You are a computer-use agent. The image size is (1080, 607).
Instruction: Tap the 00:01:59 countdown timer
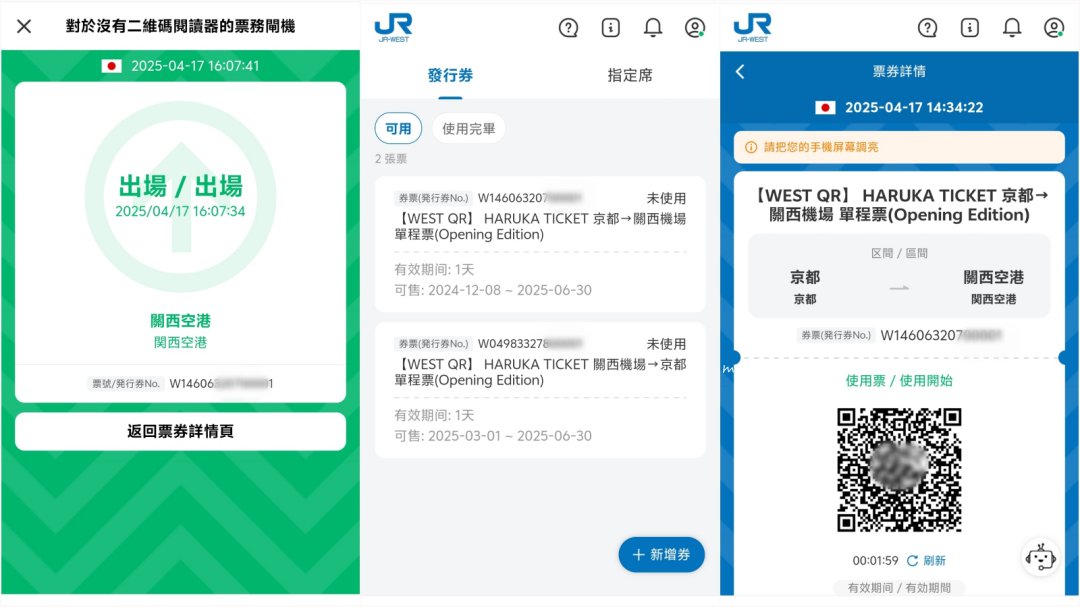[875, 561]
